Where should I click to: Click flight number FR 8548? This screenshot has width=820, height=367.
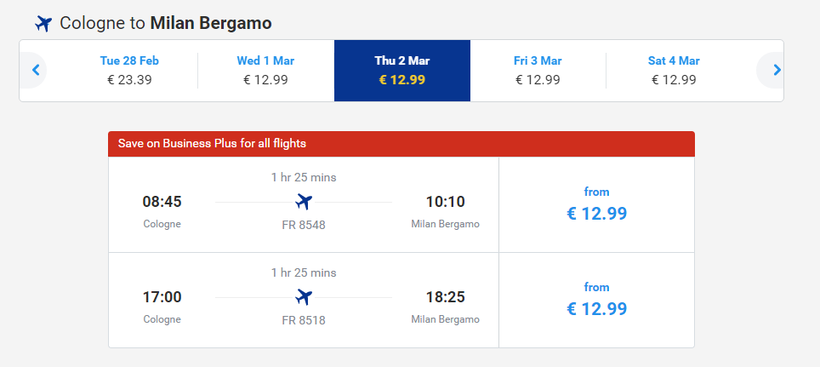303,225
